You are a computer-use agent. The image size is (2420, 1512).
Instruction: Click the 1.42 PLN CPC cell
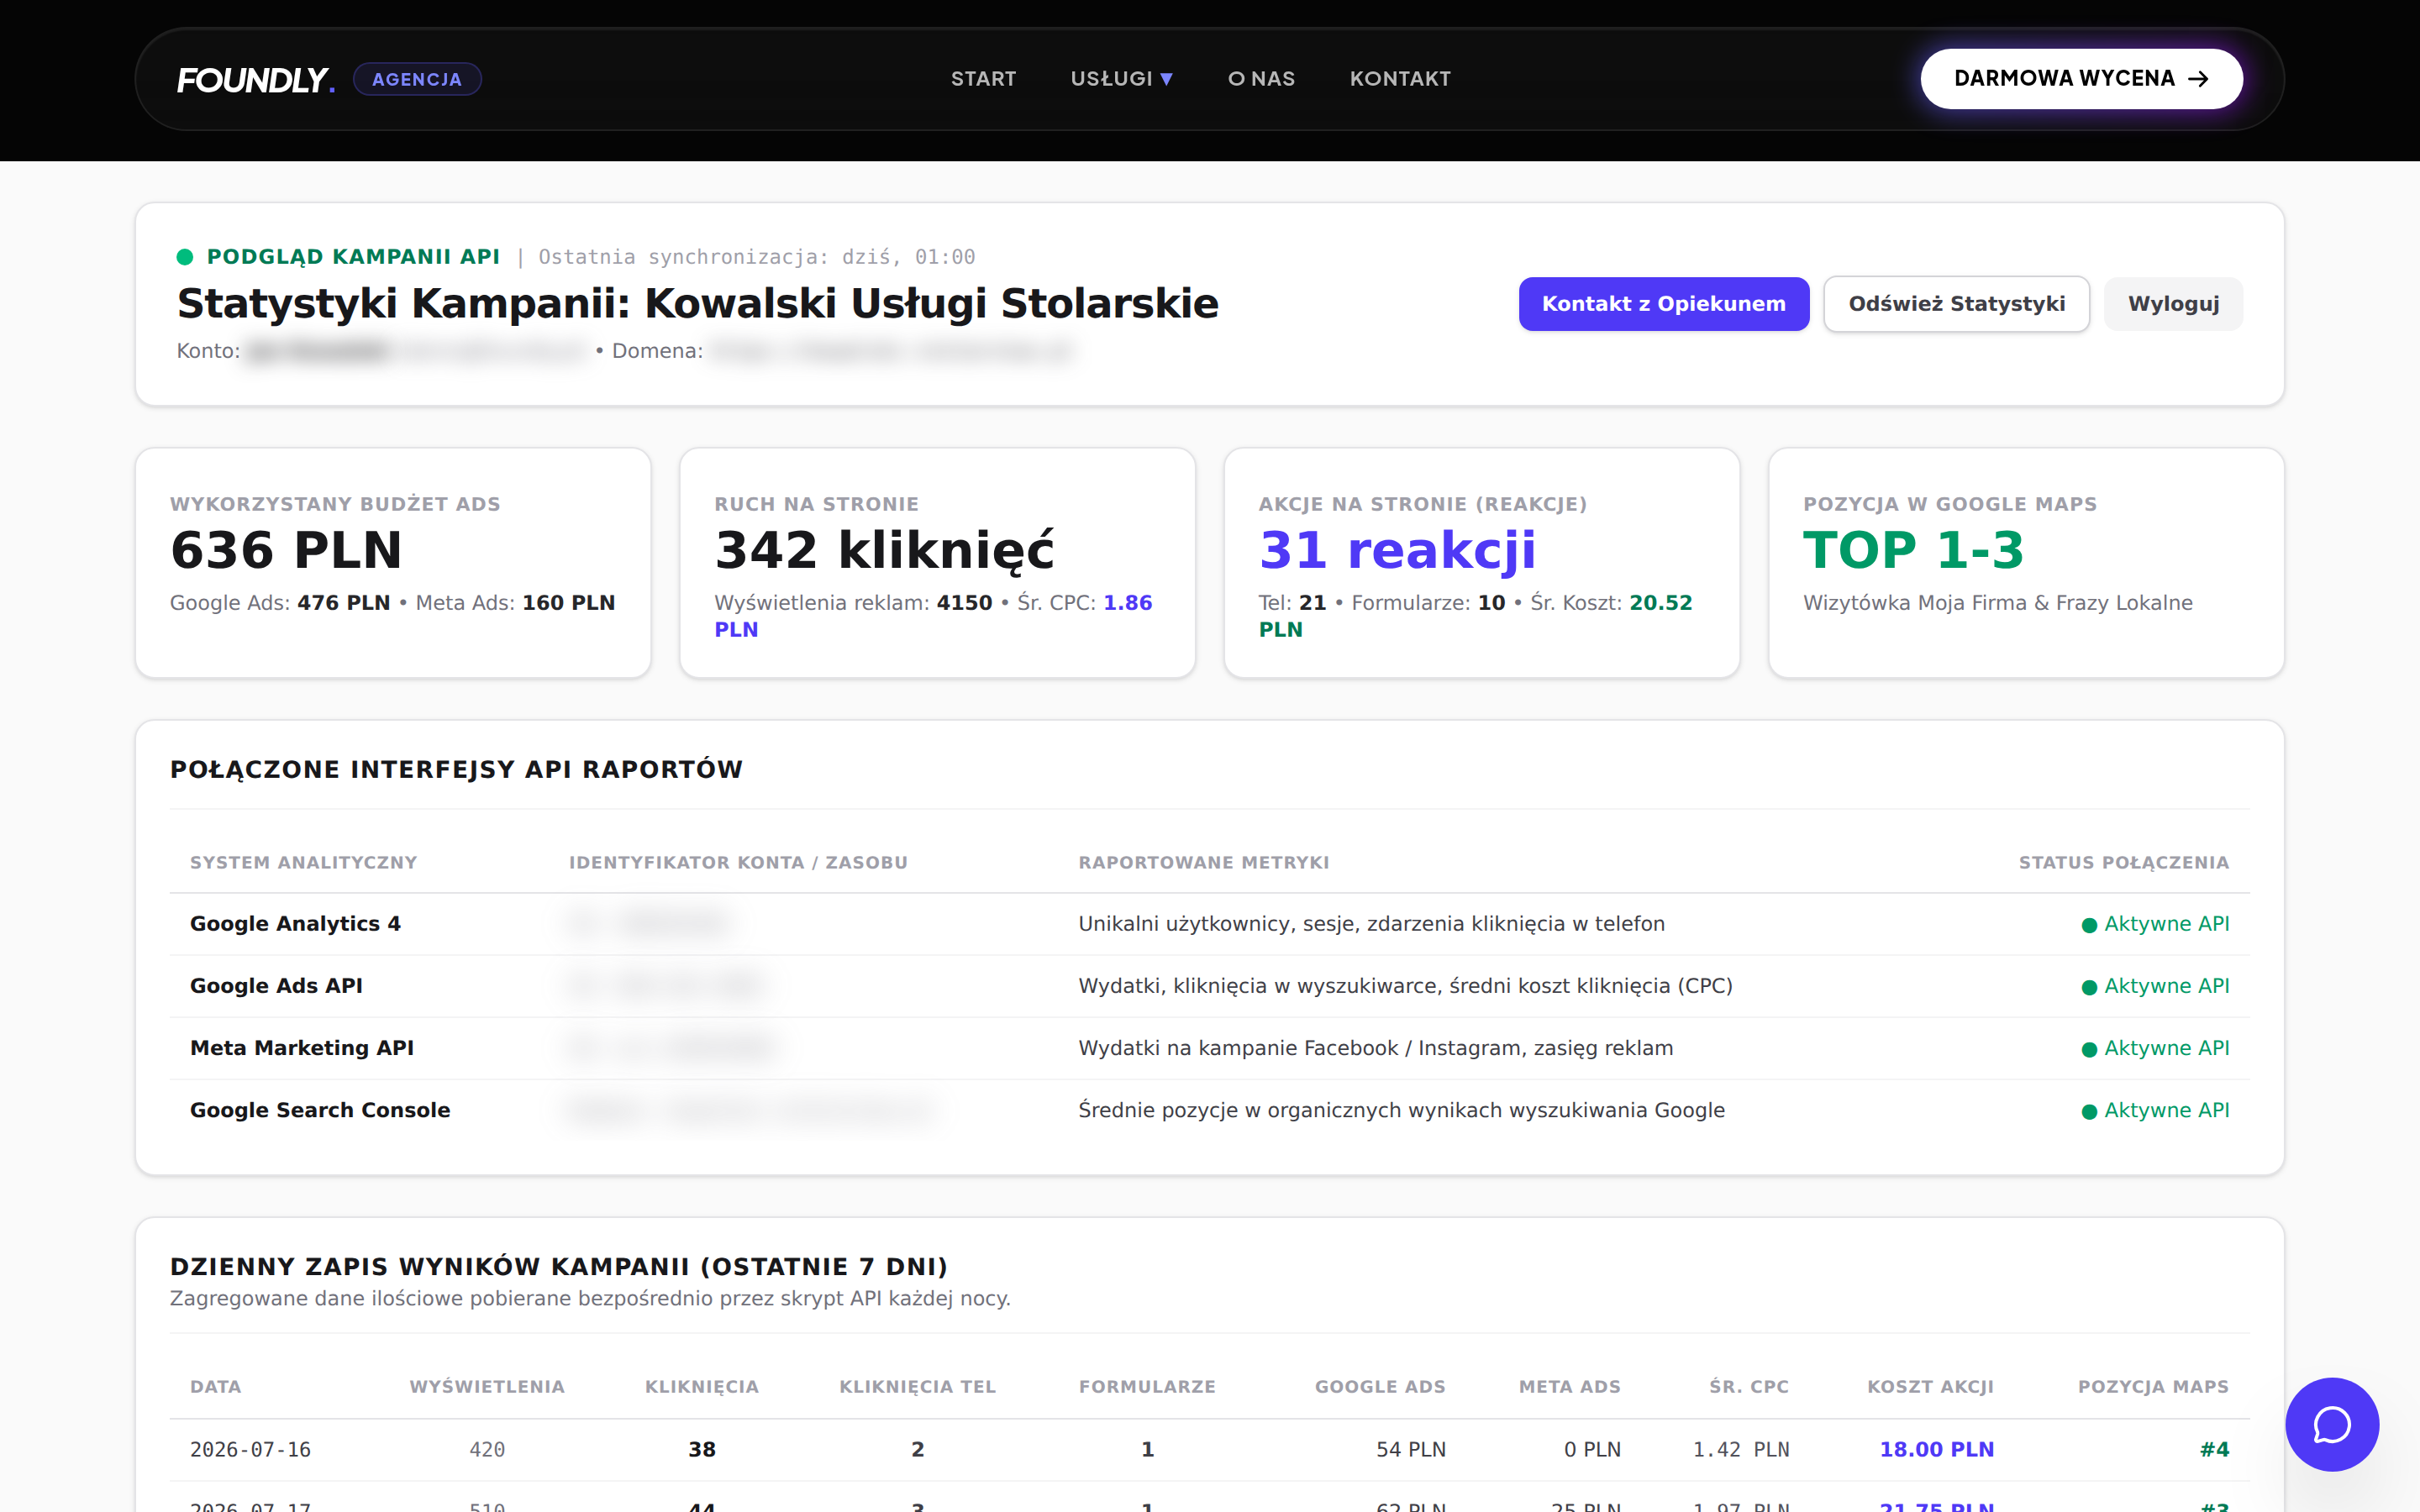(1741, 1450)
